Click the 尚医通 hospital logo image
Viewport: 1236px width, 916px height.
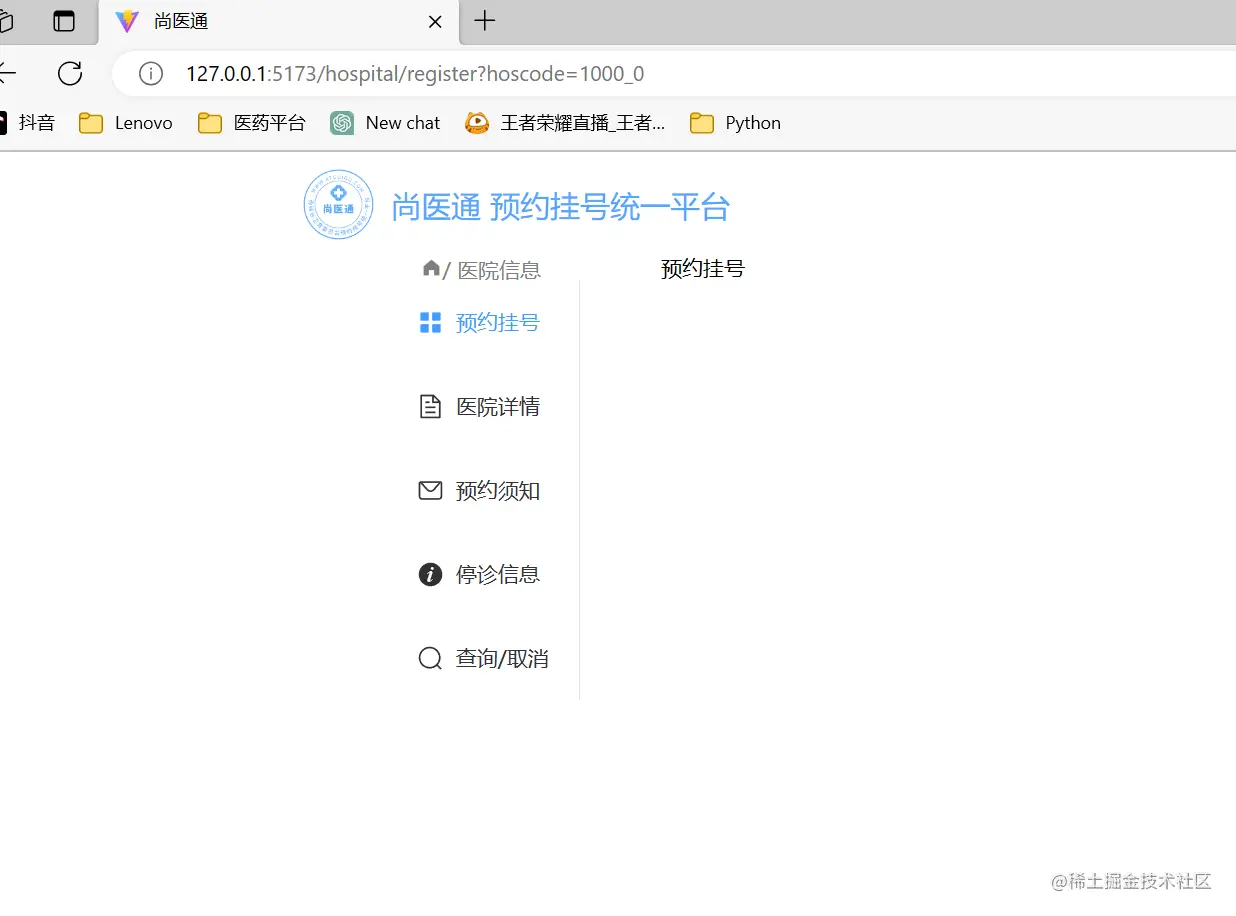339,205
